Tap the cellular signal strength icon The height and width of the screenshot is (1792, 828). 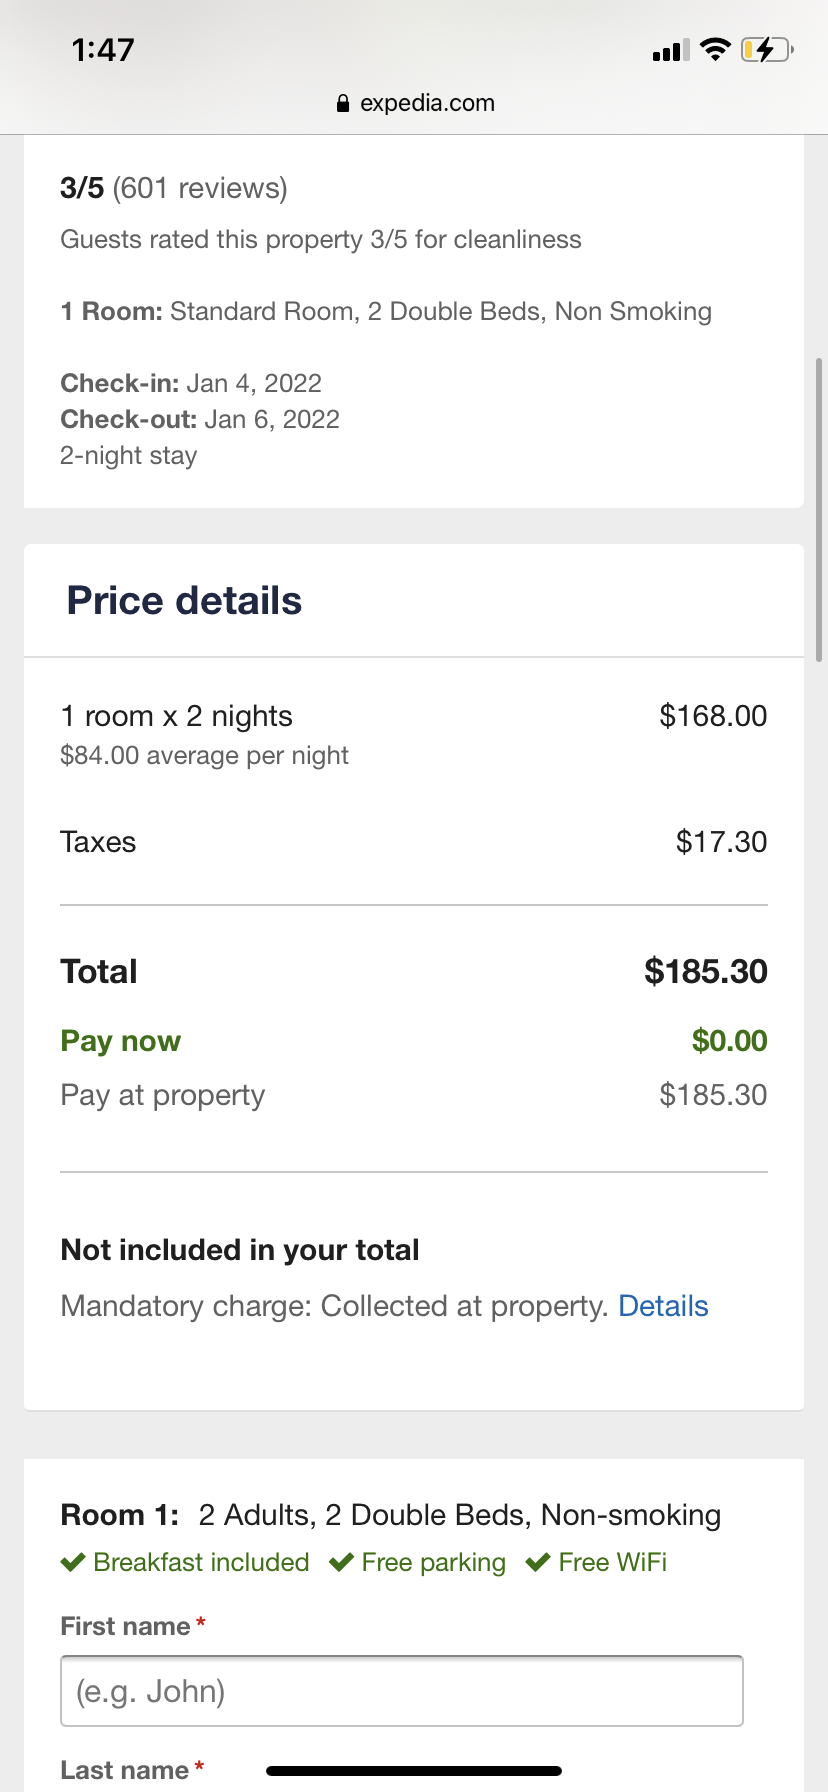pos(670,50)
